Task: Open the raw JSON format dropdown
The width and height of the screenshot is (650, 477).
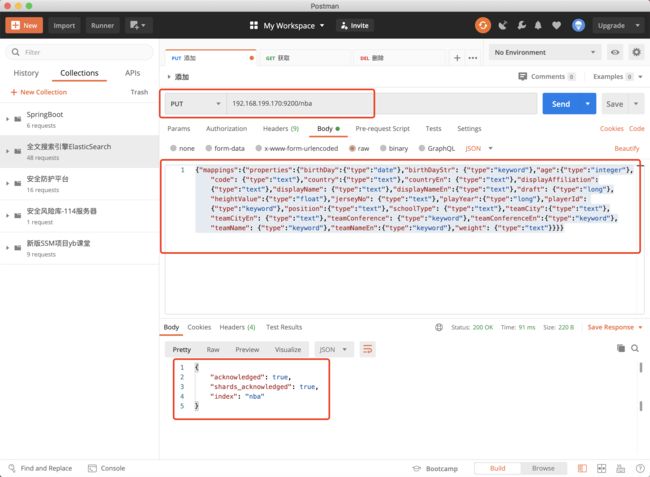Action: coord(479,148)
